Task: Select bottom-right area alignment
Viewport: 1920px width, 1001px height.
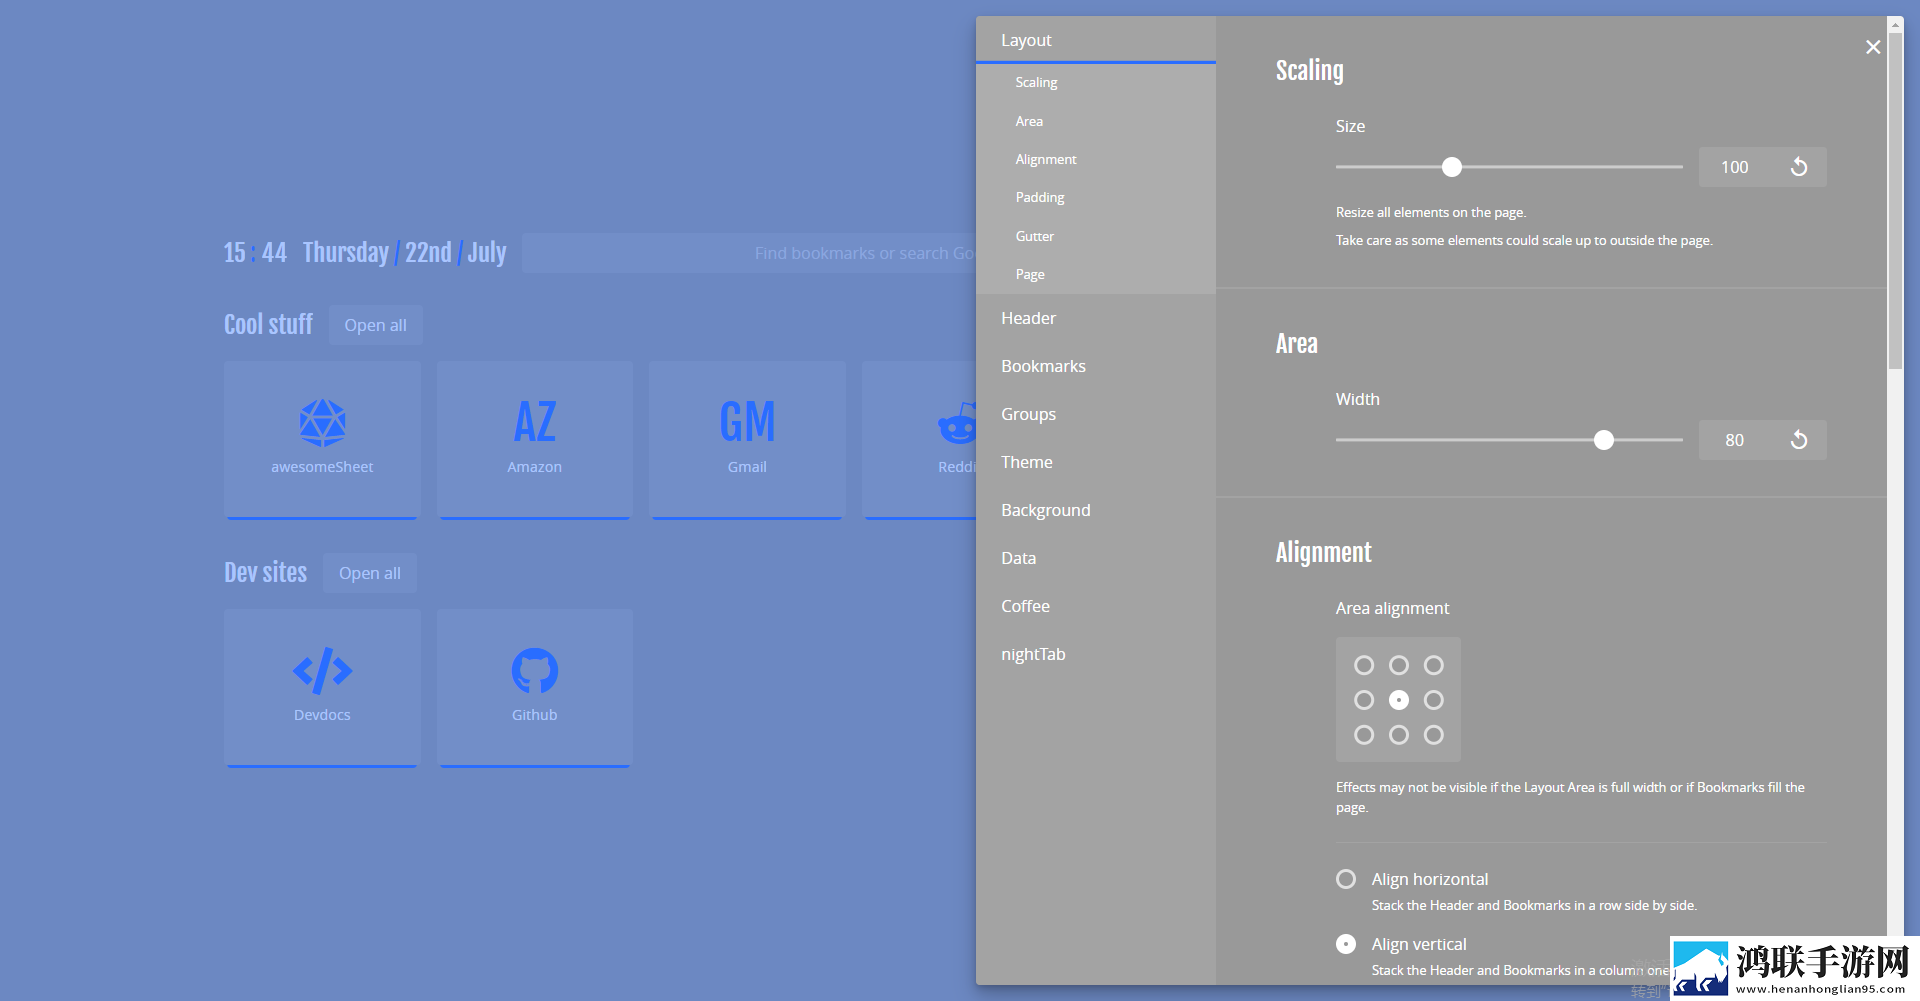Action: point(1434,735)
